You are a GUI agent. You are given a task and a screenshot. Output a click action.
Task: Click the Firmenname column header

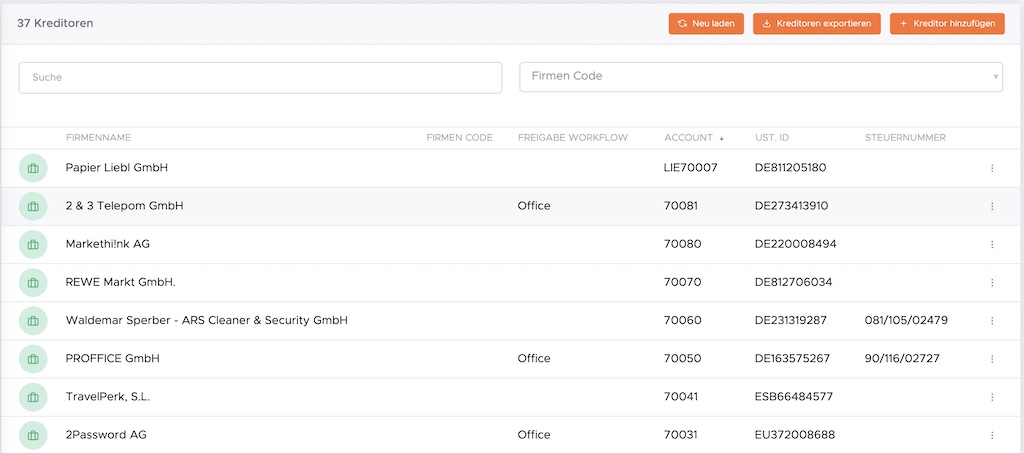click(x=98, y=138)
